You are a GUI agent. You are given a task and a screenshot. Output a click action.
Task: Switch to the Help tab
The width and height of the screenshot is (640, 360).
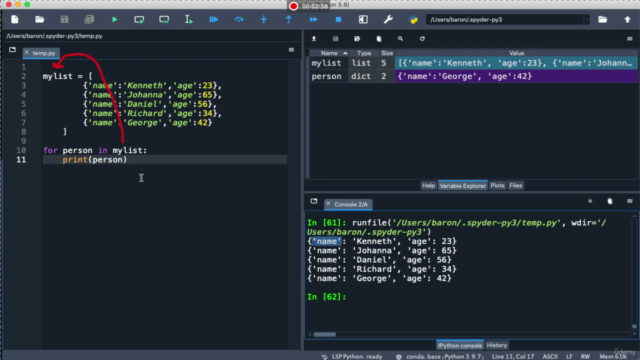pos(428,186)
